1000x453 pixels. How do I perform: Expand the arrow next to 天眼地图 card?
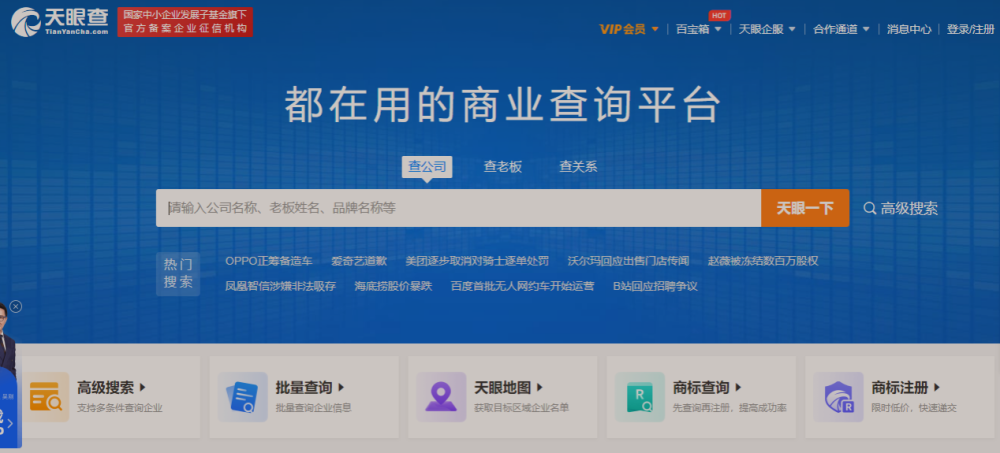[x=540, y=387]
